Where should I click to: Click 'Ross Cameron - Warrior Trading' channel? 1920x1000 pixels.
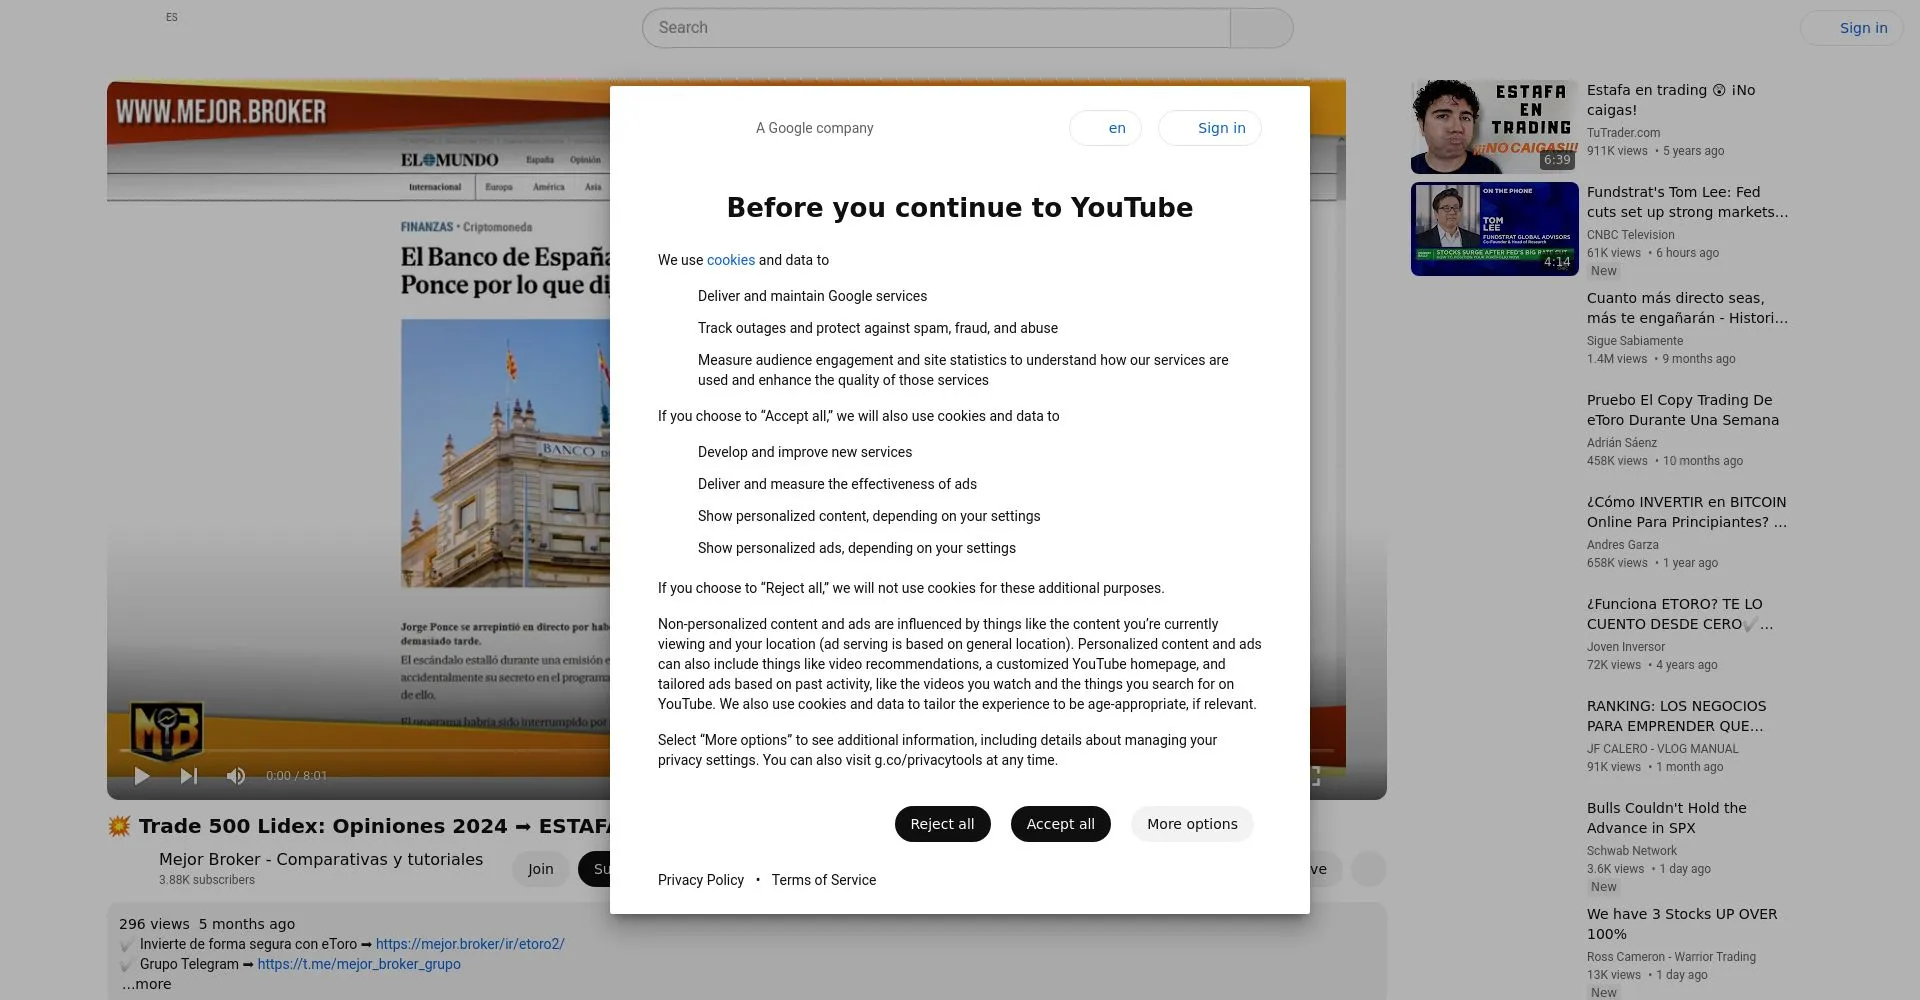click(1671, 957)
